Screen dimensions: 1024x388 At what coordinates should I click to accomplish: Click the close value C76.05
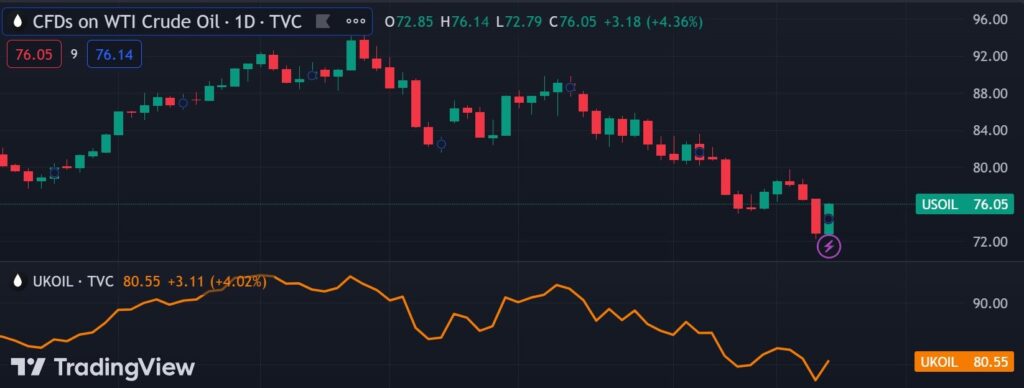click(x=573, y=22)
